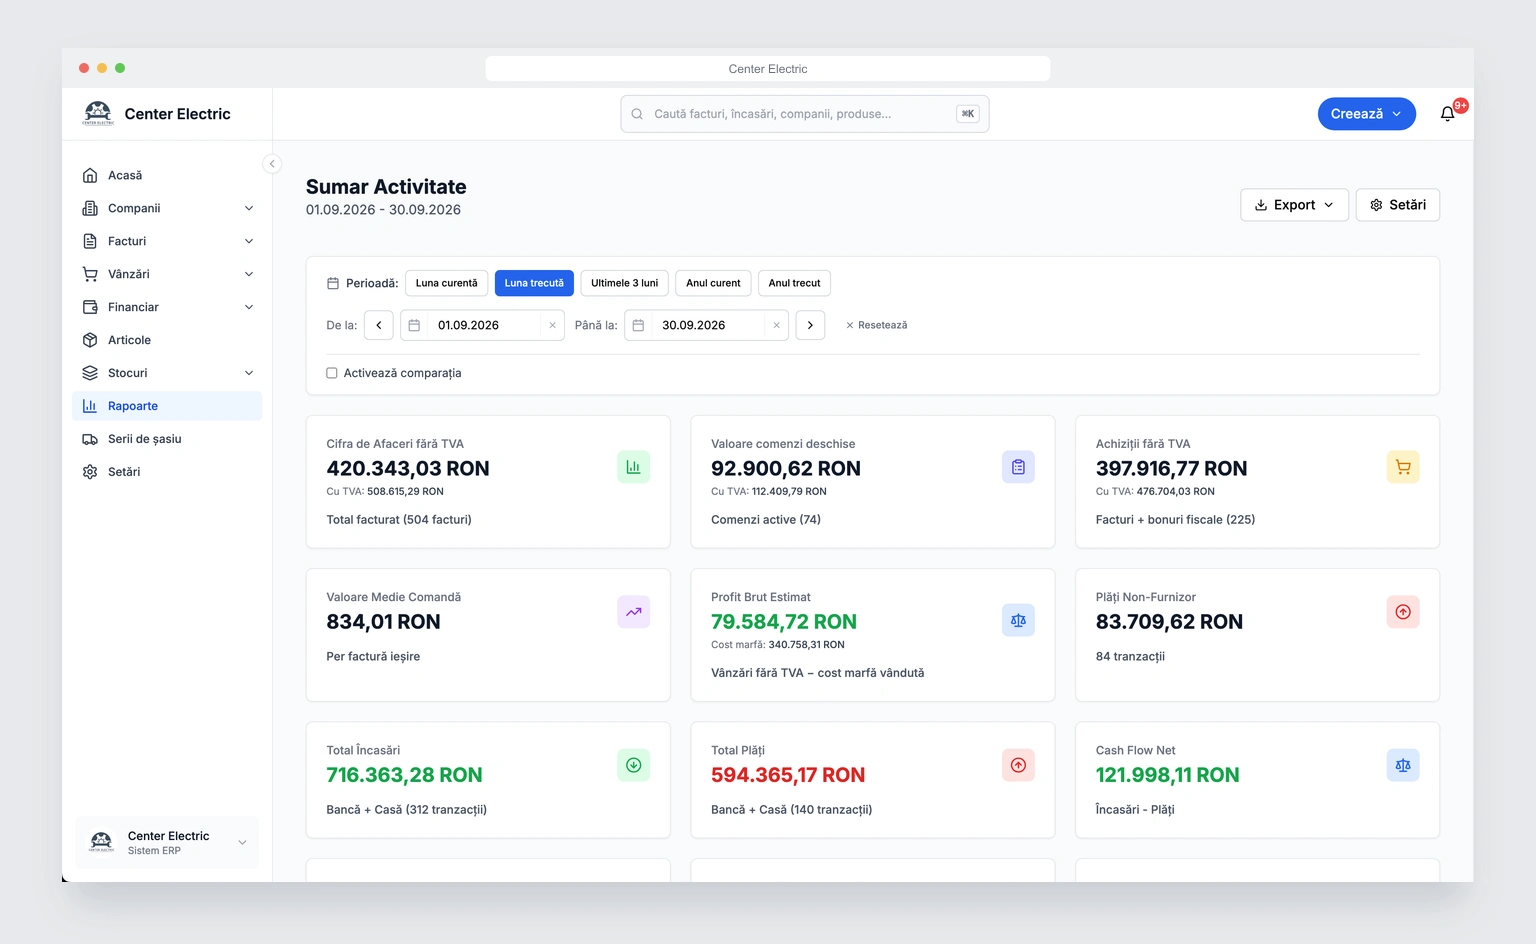Open Rapoarte in the sidebar
This screenshot has height=944, width=1536.
pos(167,406)
